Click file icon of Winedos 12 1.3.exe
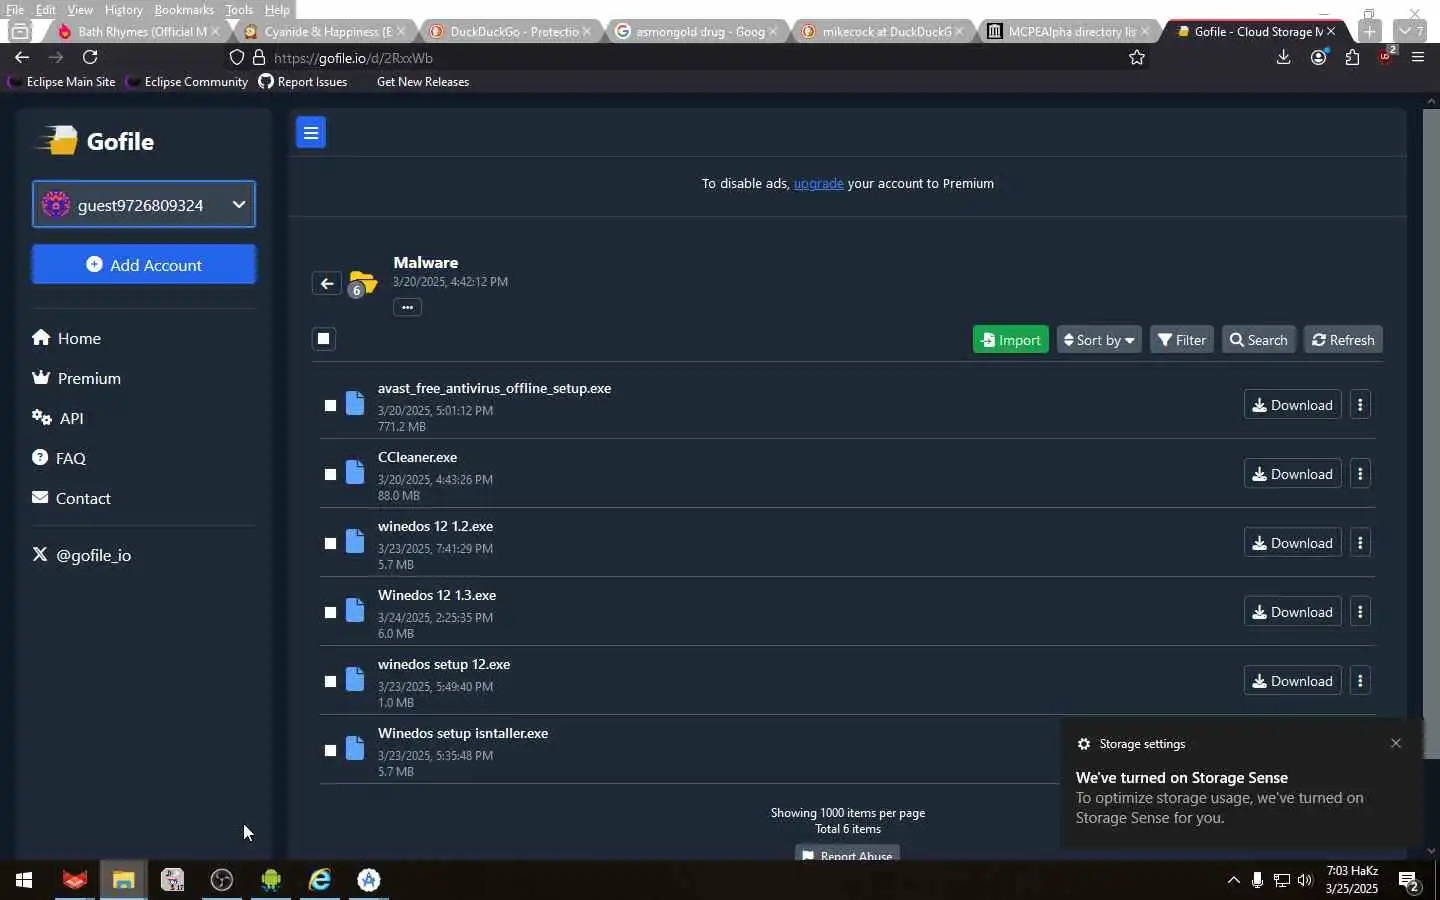The height and width of the screenshot is (900, 1440). click(355, 611)
